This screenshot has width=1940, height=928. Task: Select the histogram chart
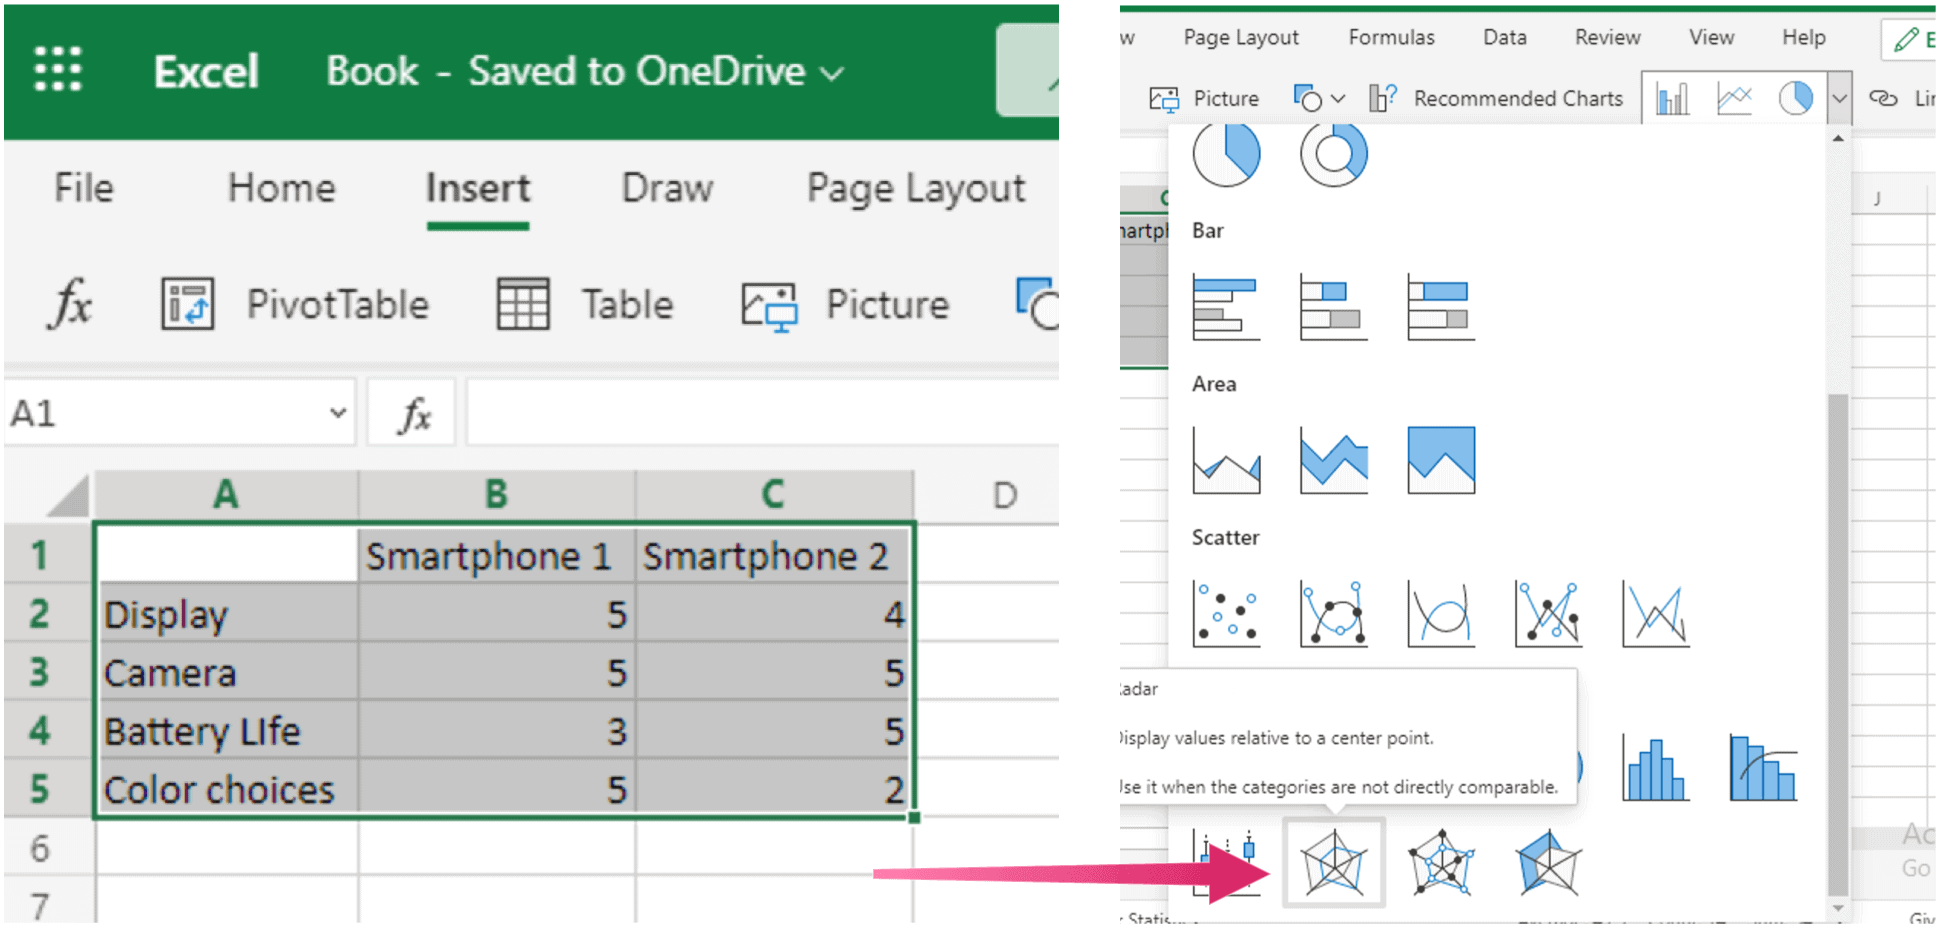(1655, 768)
